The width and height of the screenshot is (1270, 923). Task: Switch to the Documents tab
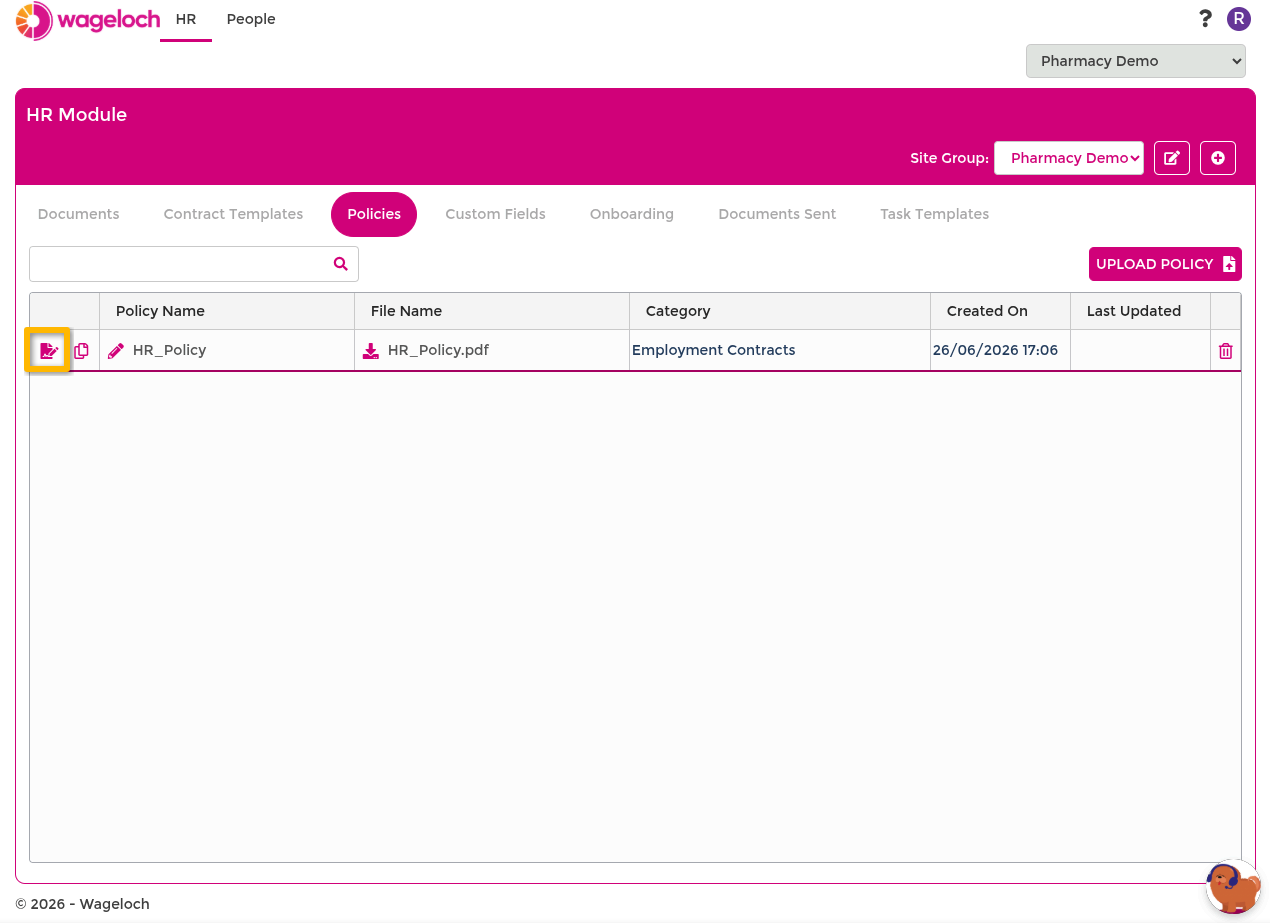point(78,214)
